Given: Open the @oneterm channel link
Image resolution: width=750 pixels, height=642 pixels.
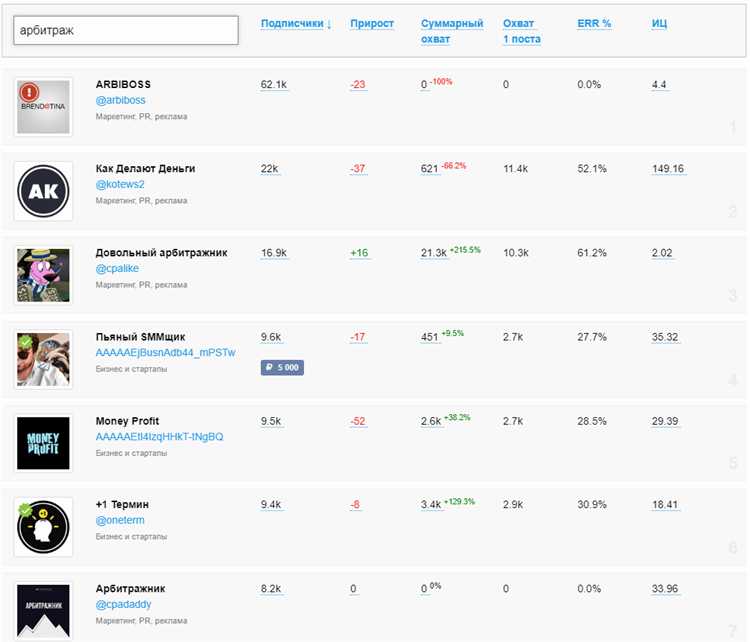Looking at the screenshot, I should click(x=120, y=520).
